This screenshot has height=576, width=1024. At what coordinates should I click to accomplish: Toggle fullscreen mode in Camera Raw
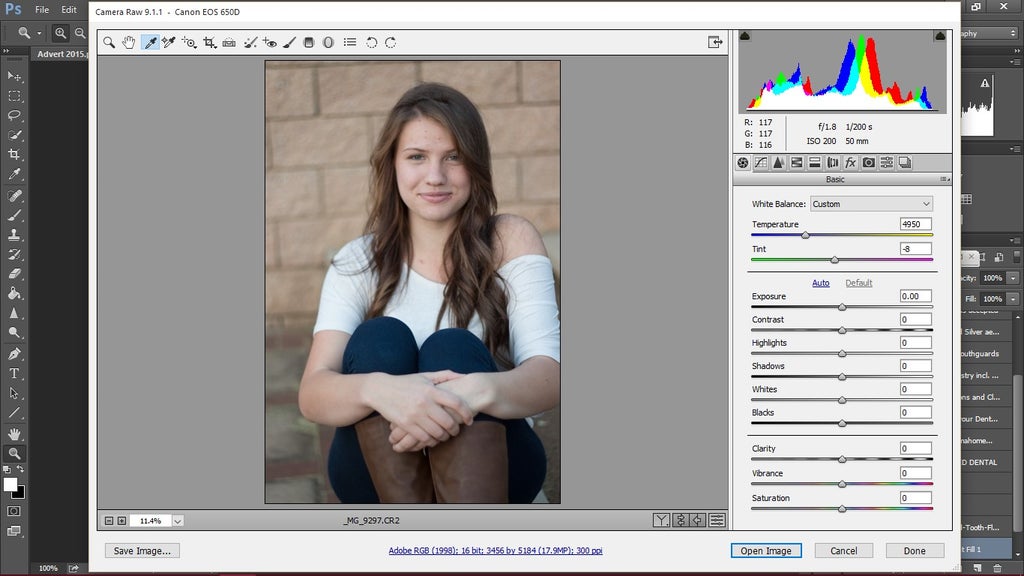tap(714, 42)
